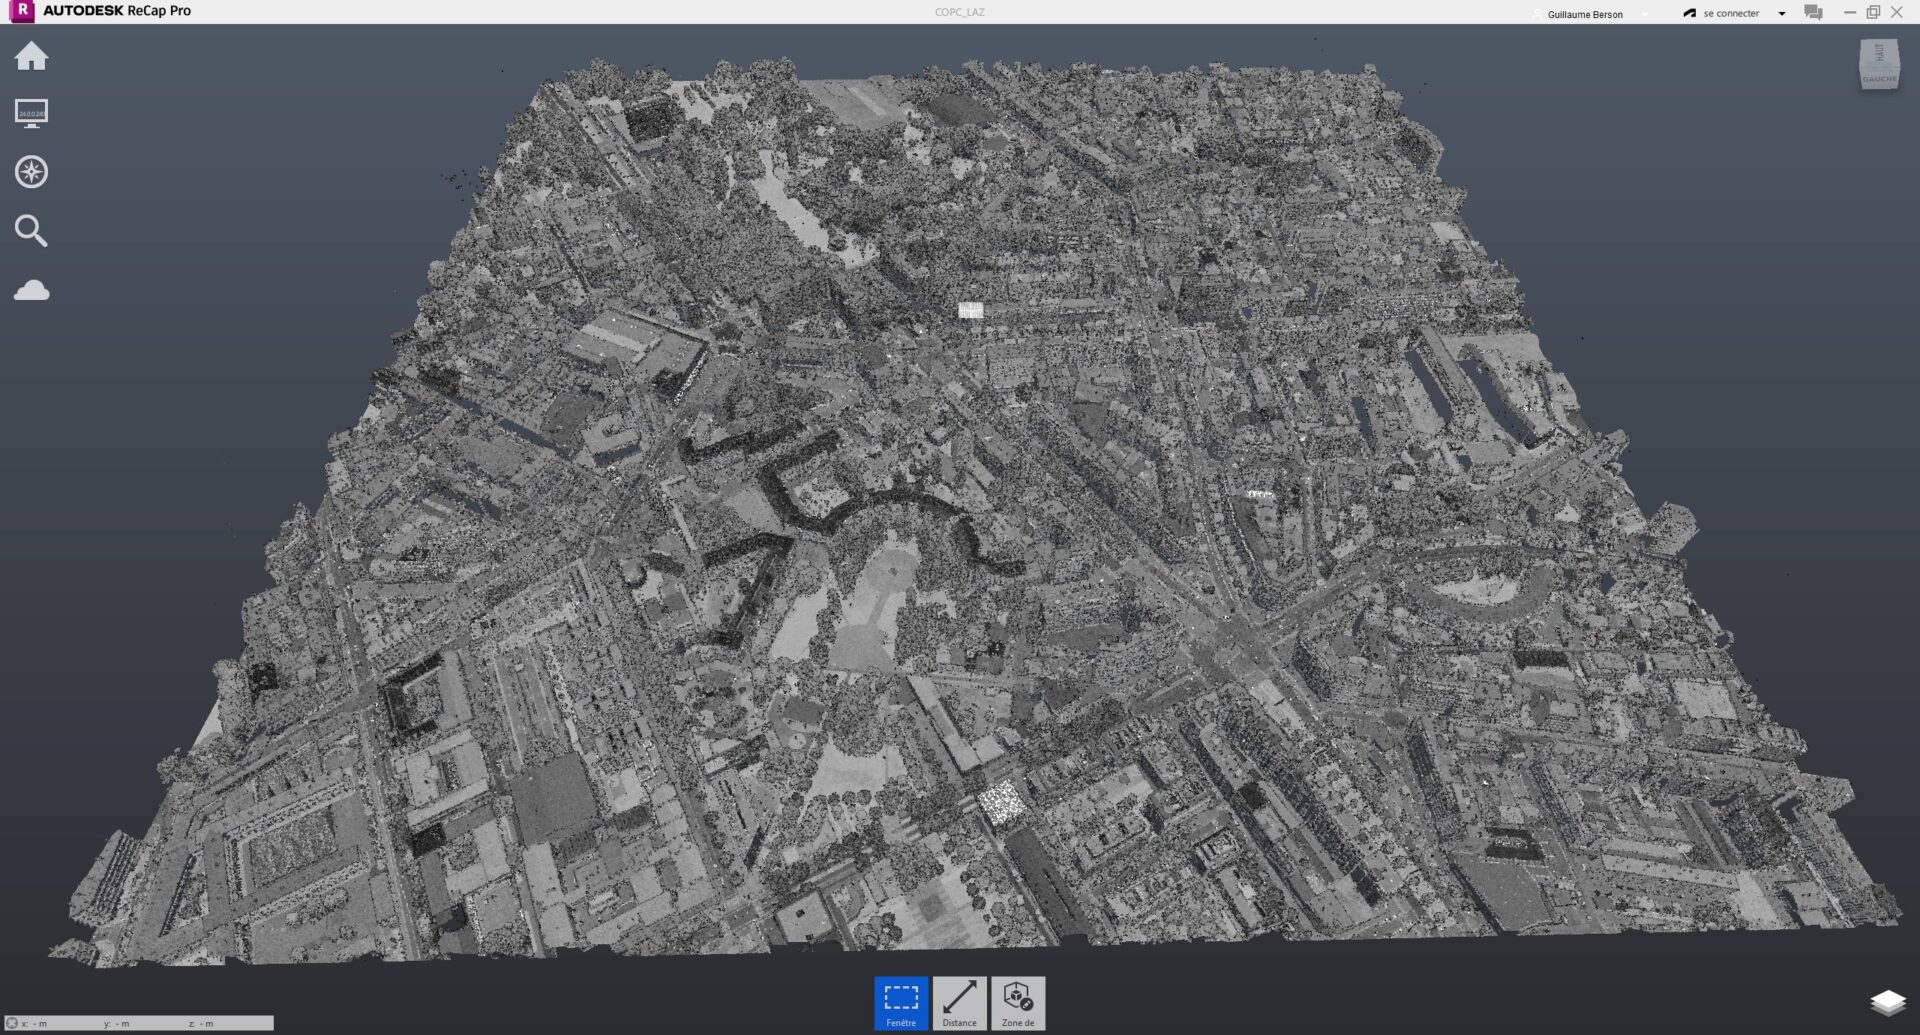Restore down the ReCap window
This screenshot has height=1035, width=1920.
[x=1873, y=12]
